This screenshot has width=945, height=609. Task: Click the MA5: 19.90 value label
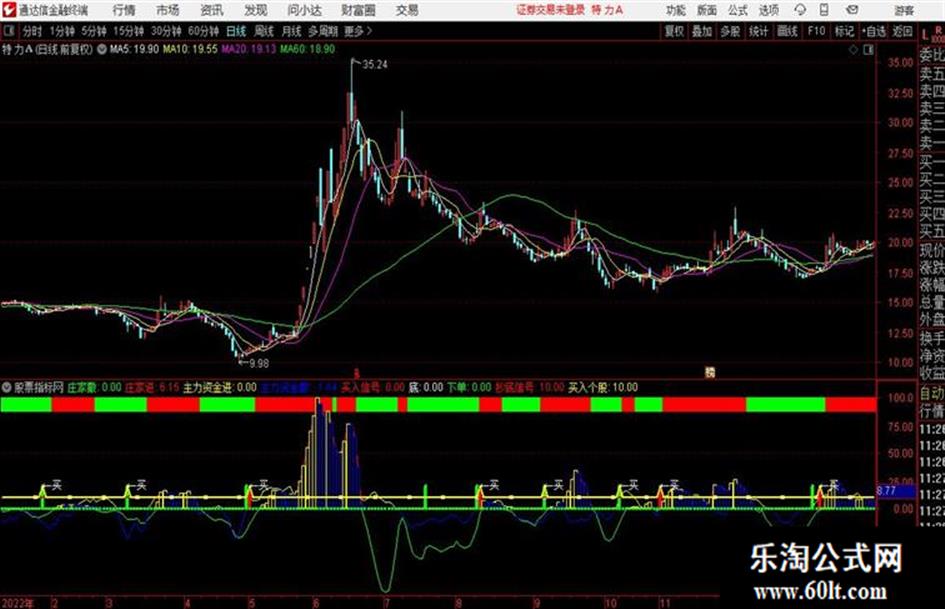[134, 49]
